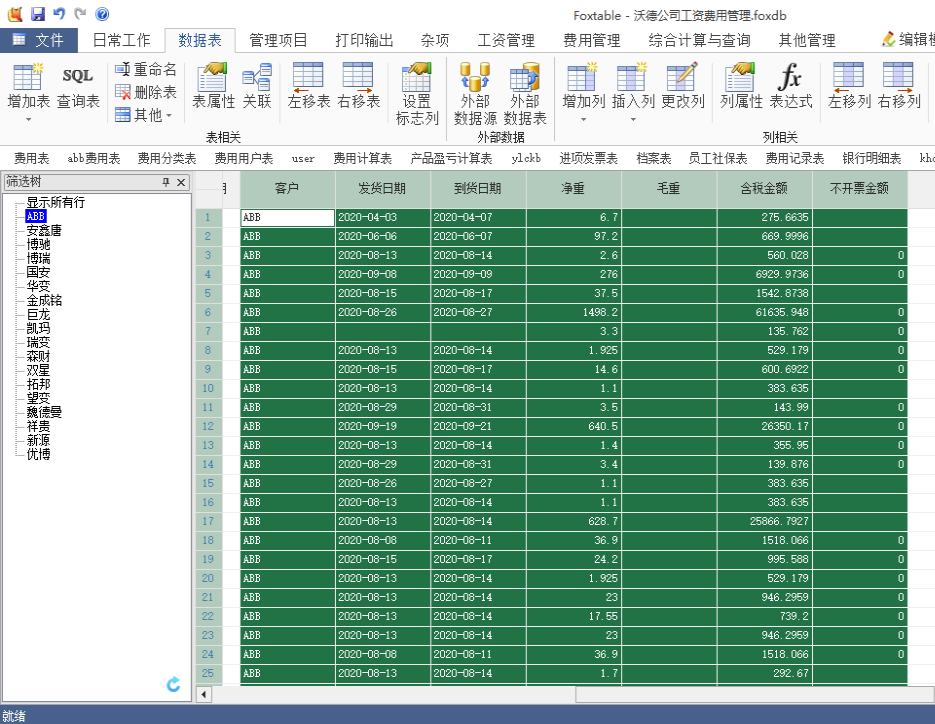Click the save icon in title bar
935x724 pixels.
point(38,14)
